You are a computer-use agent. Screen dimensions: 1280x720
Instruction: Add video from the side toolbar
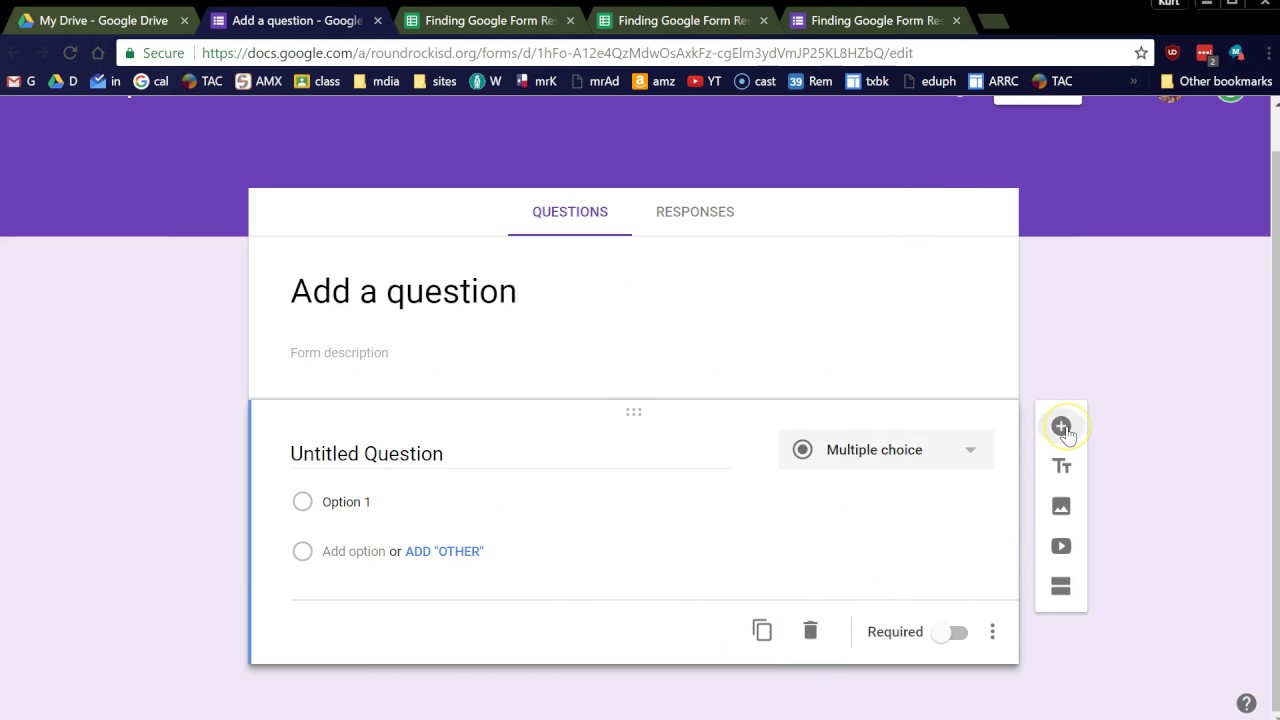(1061, 546)
